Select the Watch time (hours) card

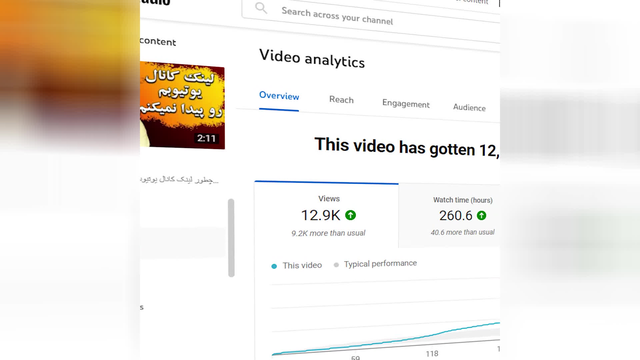click(x=449, y=216)
